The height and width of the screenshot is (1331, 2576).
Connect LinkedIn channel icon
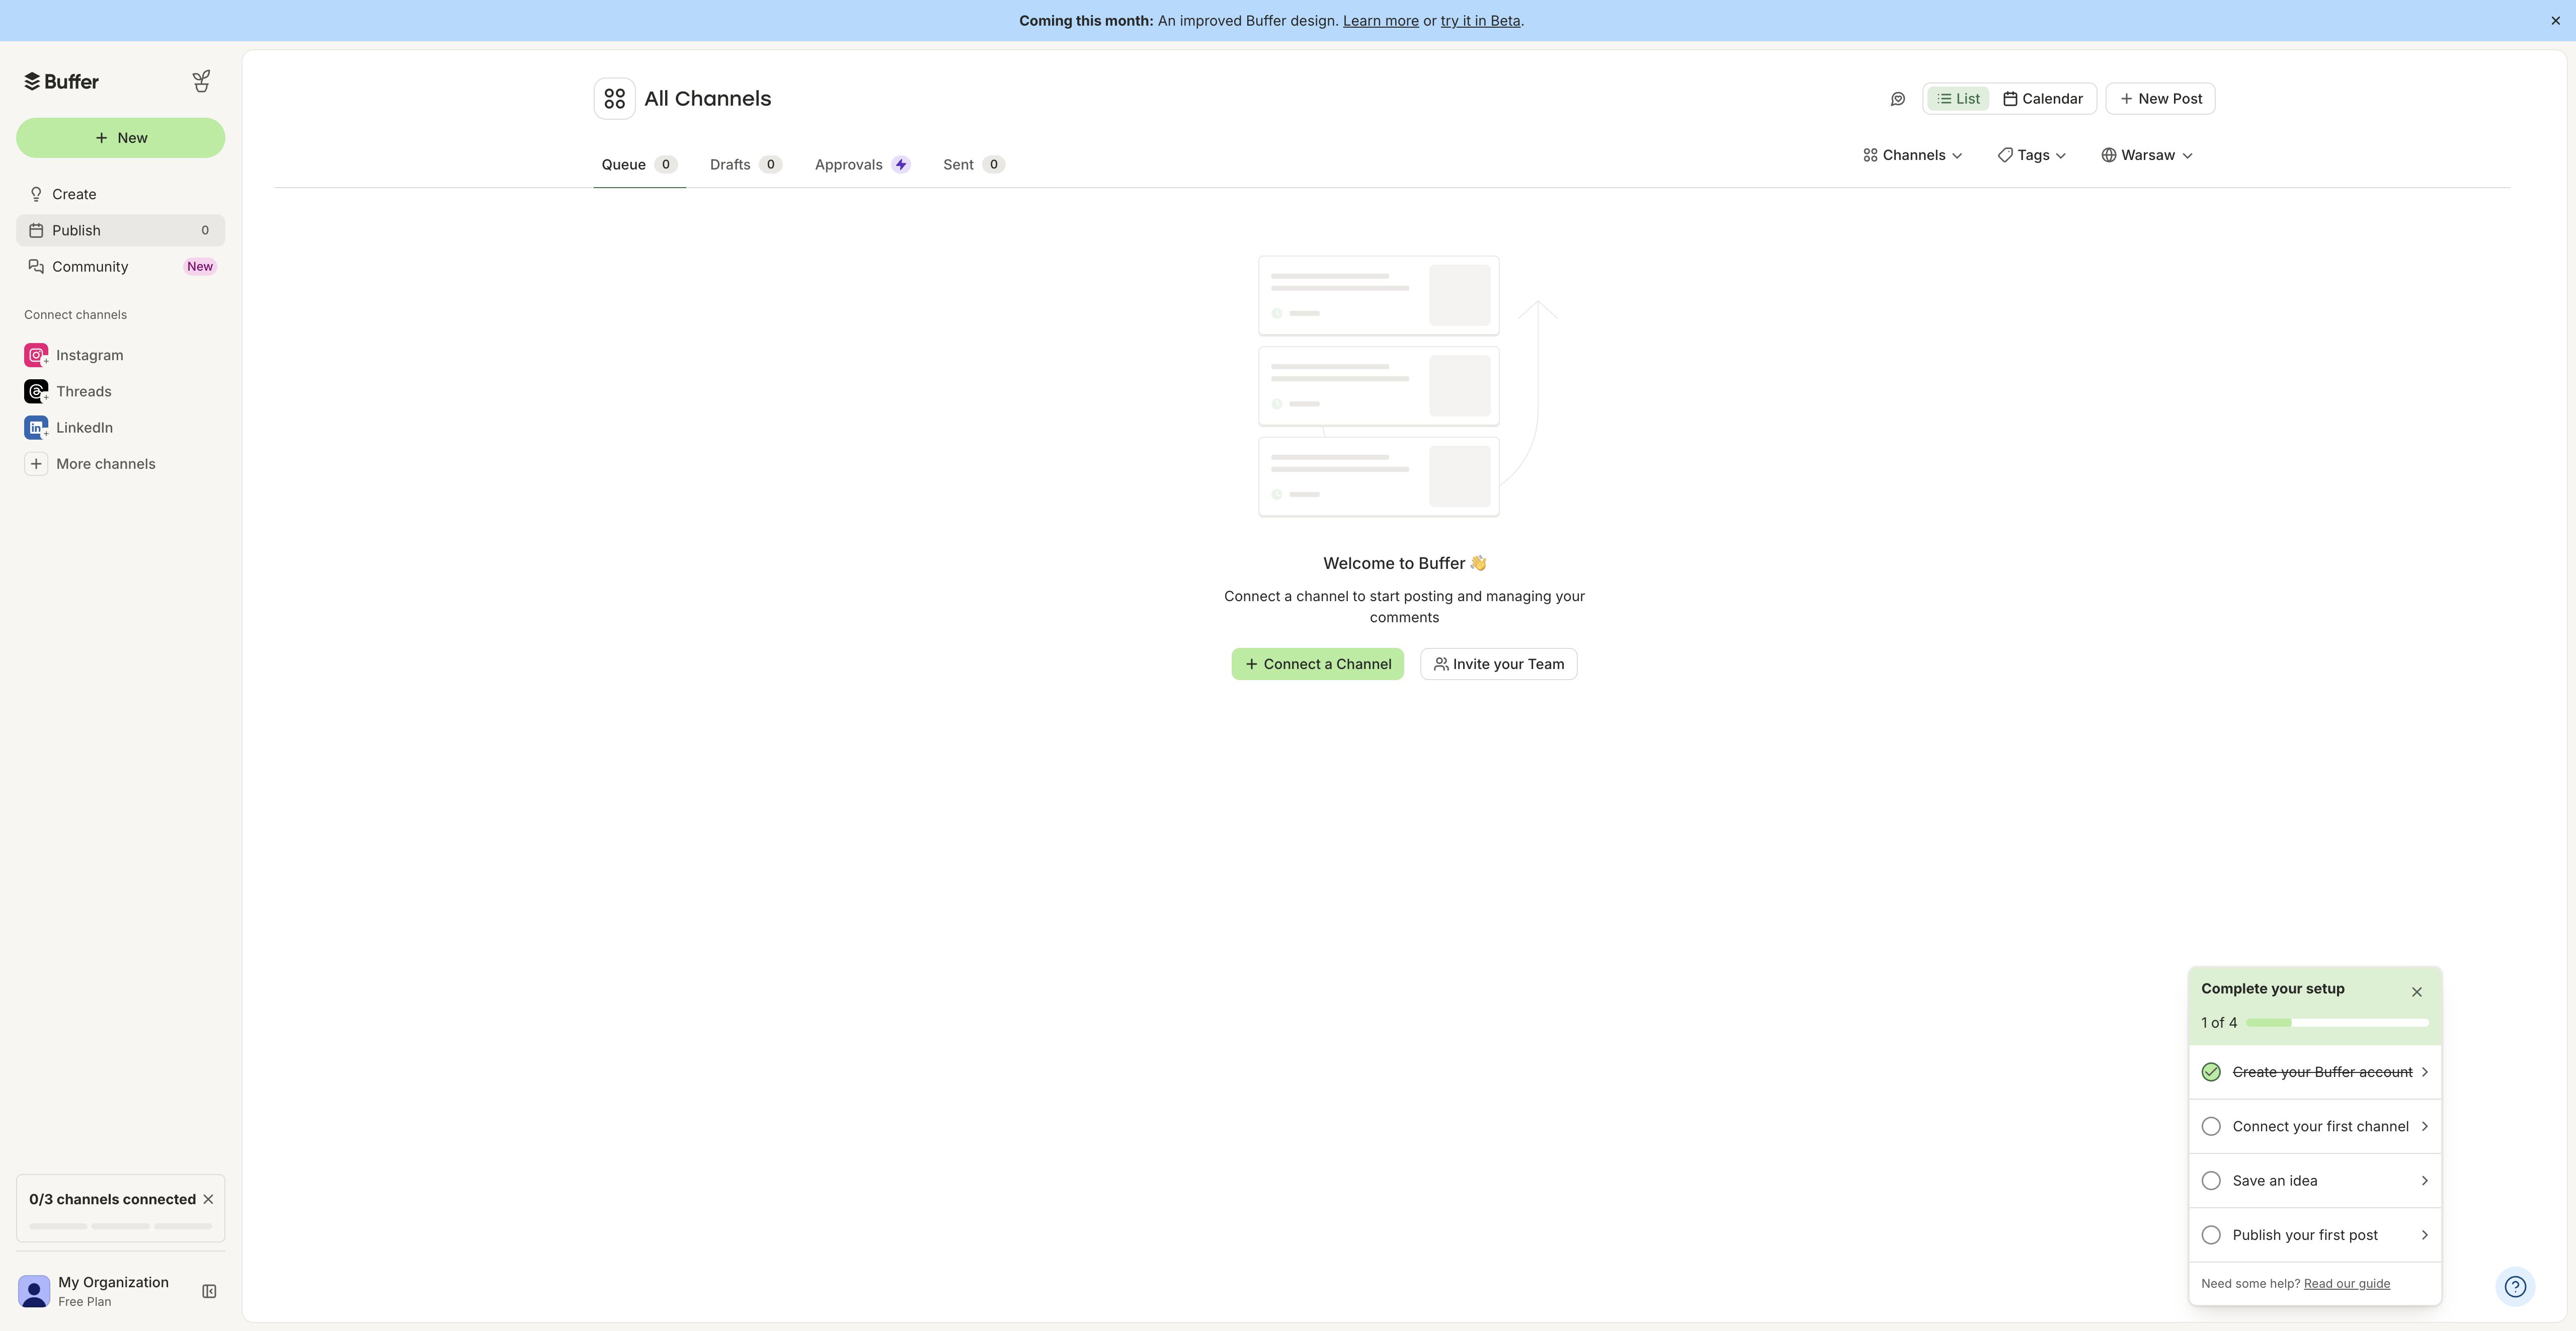tap(36, 427)
